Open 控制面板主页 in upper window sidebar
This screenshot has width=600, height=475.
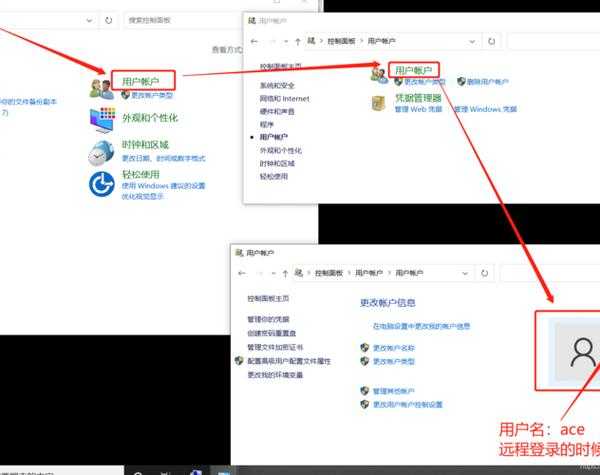280,66
